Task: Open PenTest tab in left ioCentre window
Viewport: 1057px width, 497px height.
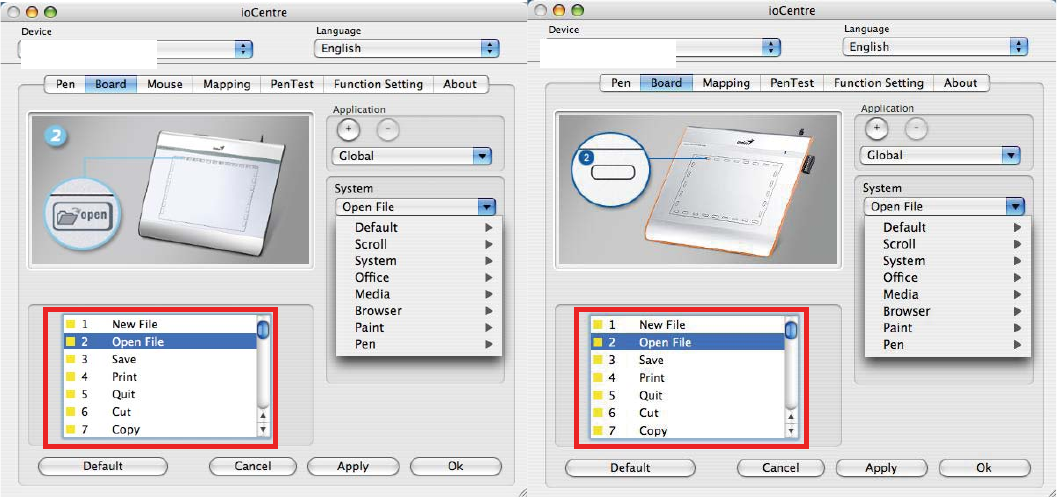Action: [x=292, y=84]
